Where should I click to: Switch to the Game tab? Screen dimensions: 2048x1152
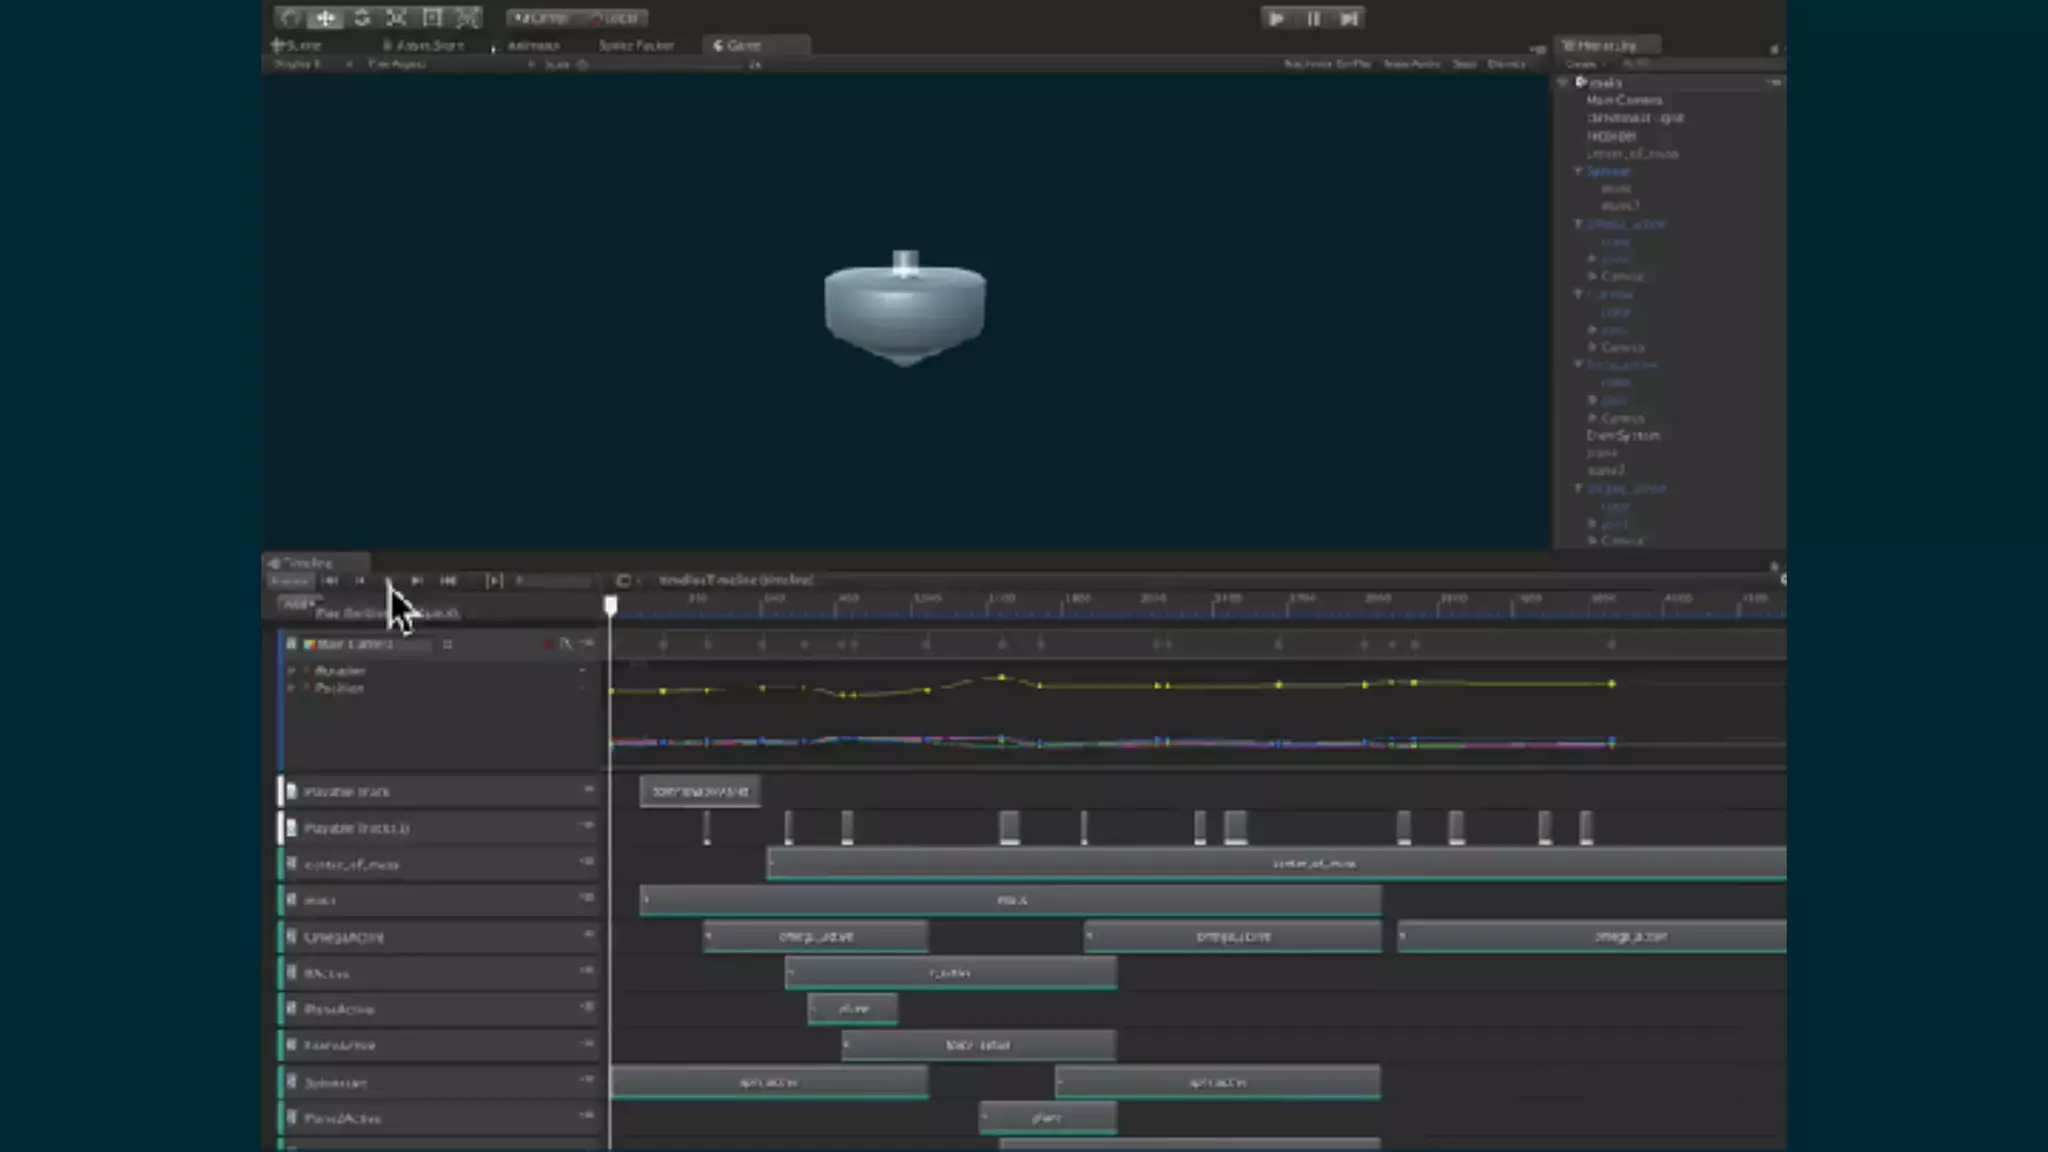coord(738,45)
